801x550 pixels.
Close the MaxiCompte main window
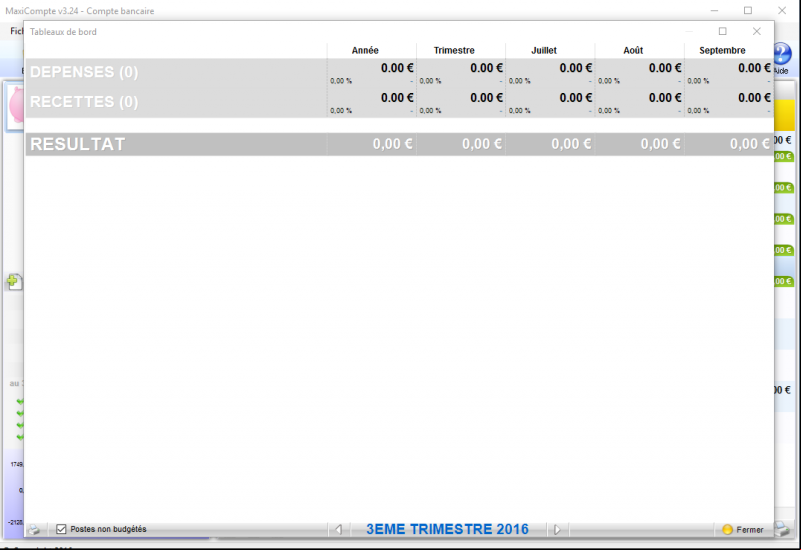point(782,10)
